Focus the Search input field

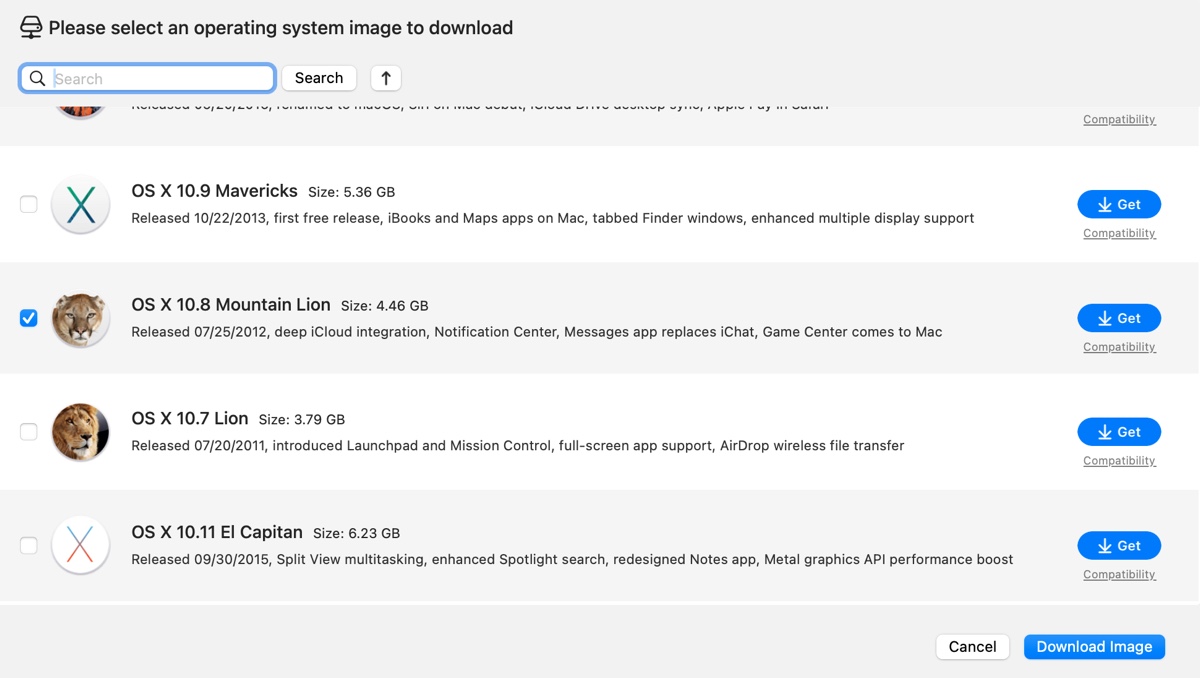160,78
